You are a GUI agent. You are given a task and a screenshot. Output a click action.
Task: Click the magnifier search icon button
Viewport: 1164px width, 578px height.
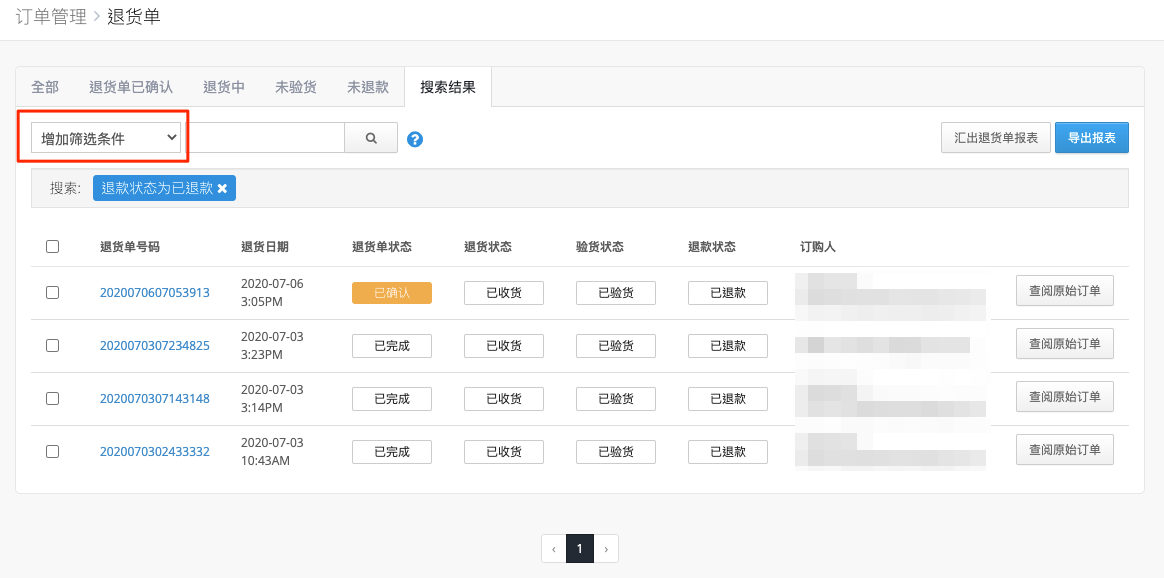371,138
